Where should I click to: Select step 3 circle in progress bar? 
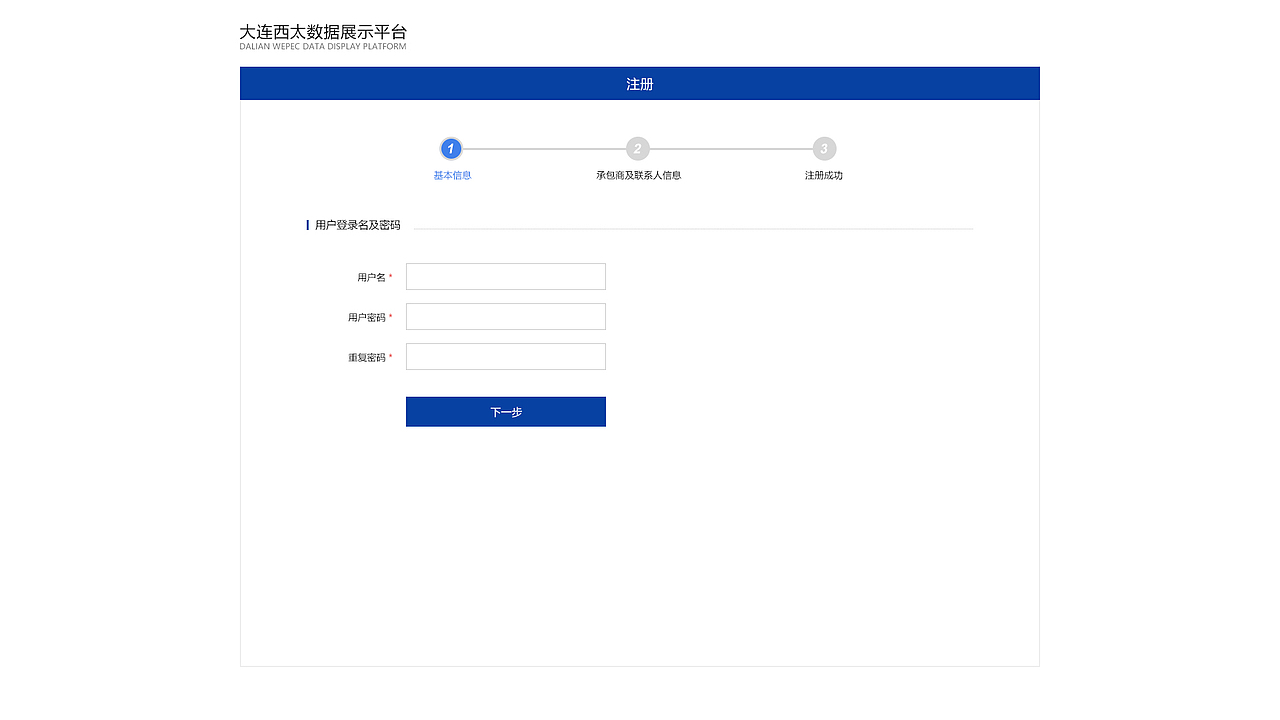(x=824, y=149)
